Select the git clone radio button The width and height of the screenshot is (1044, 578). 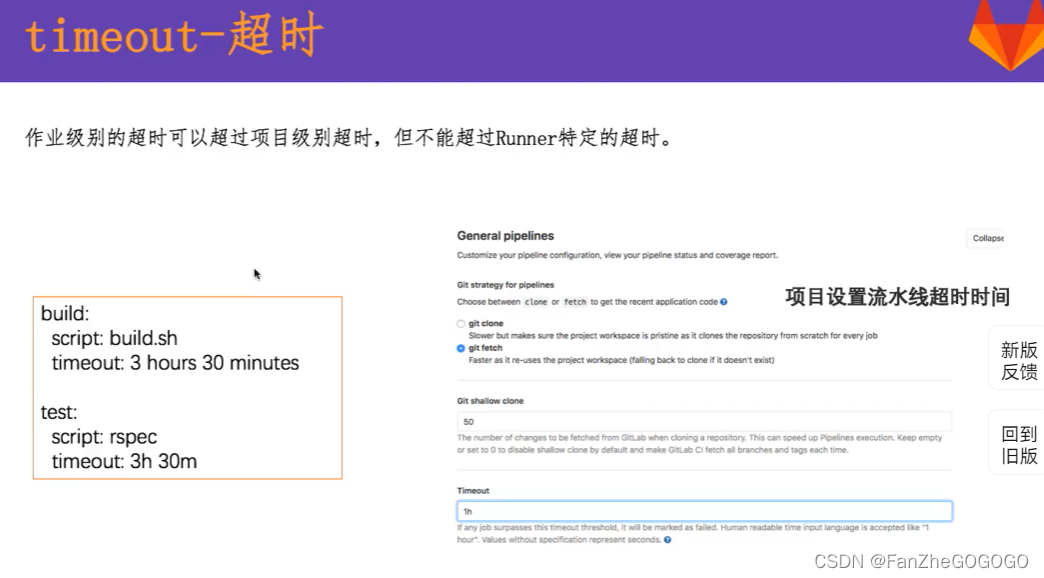pyautogui.click(x=461, y=324)
